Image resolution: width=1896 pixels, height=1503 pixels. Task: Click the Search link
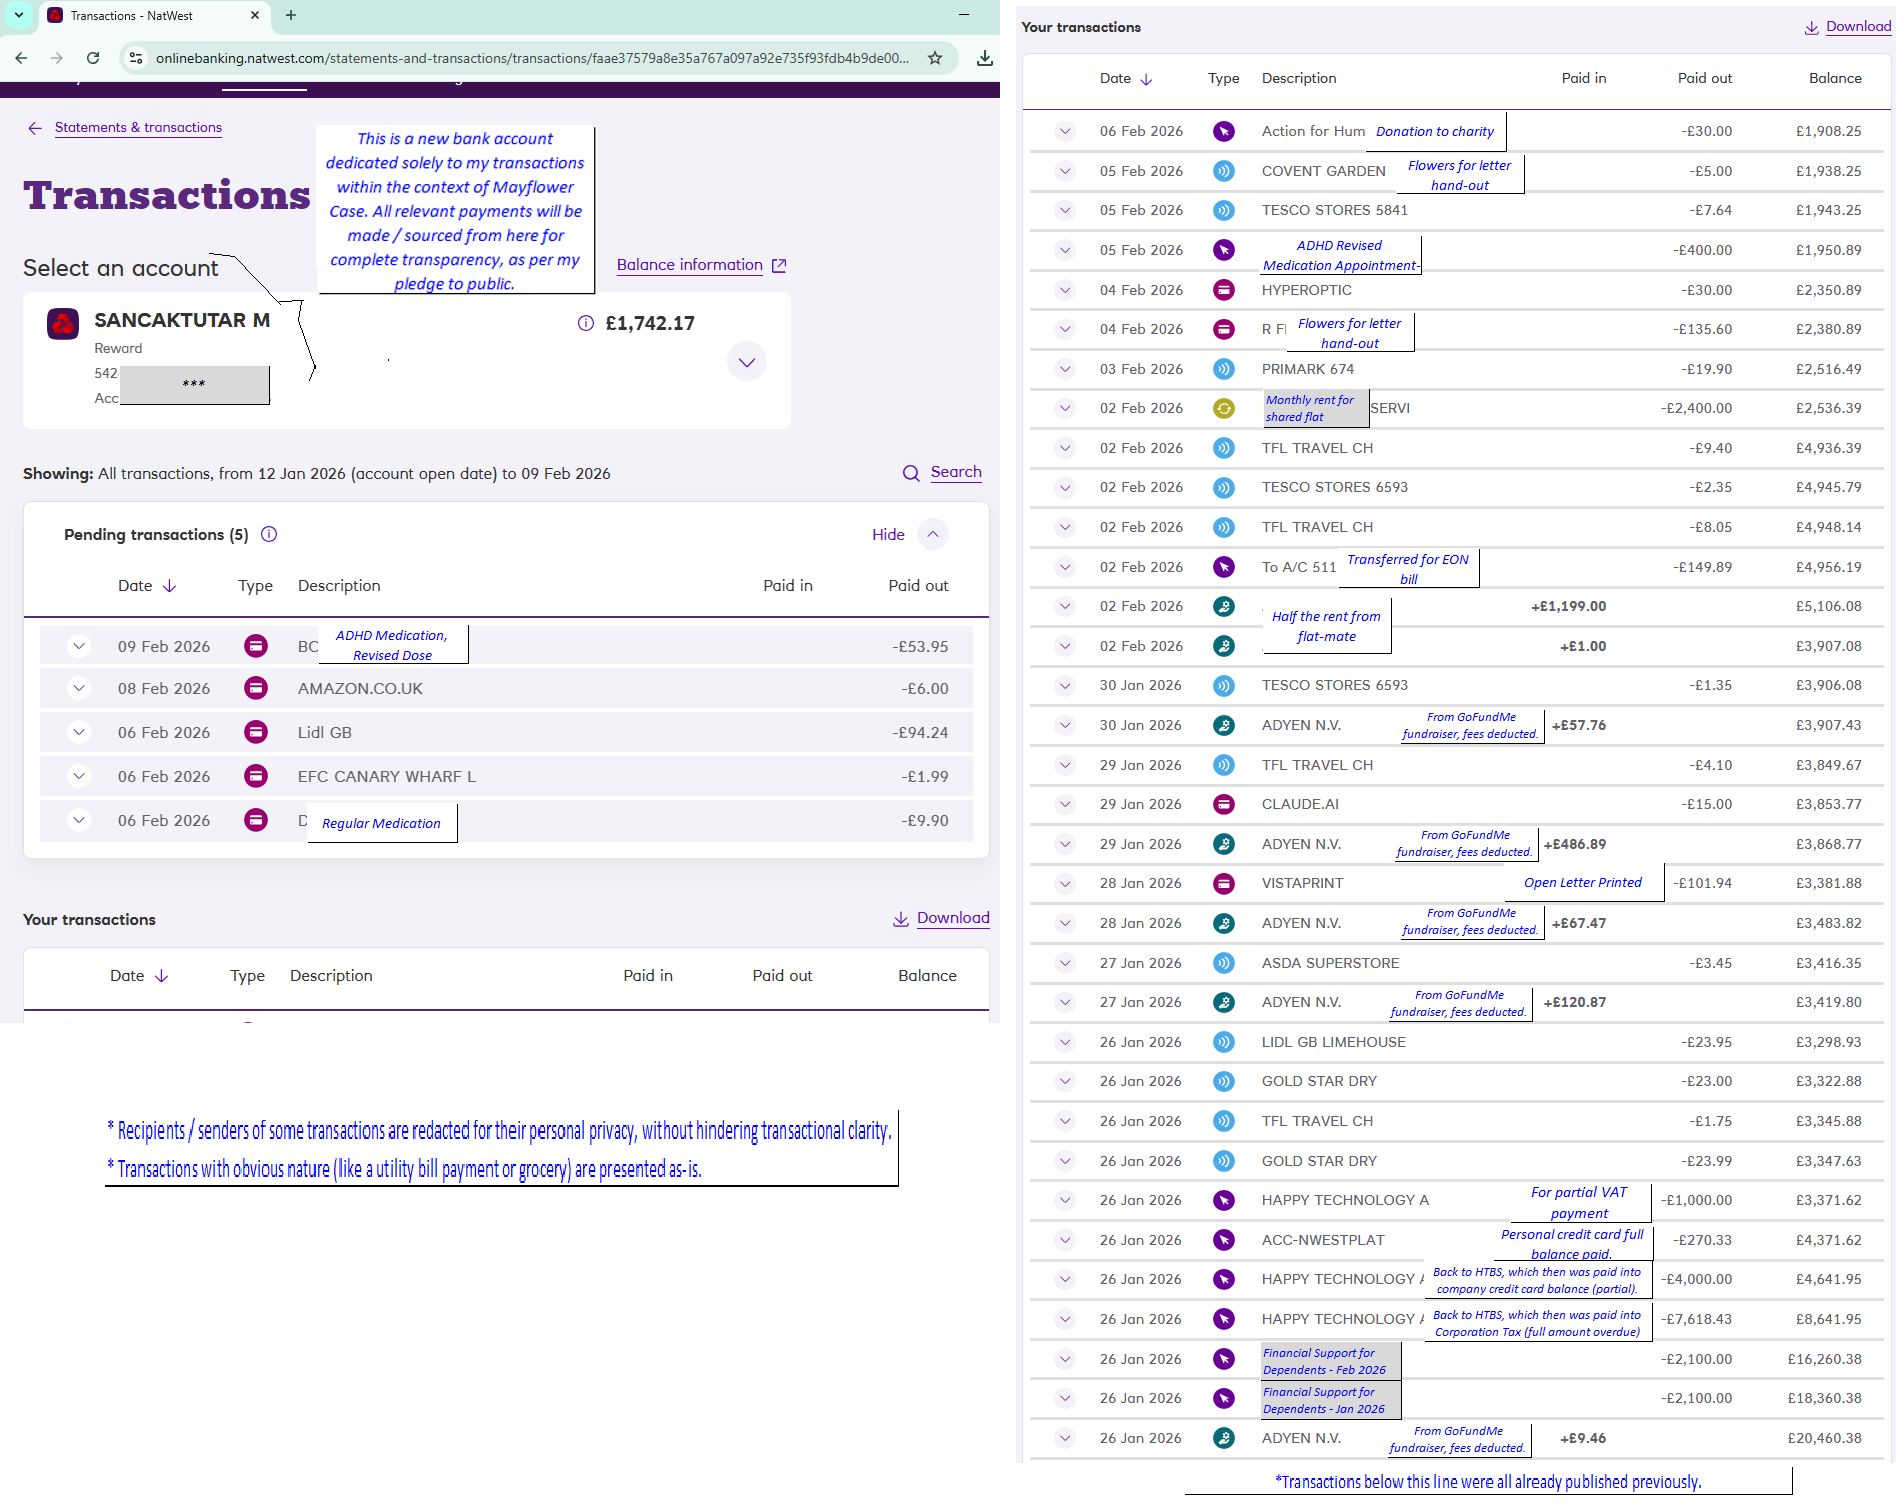(x=956, y=472)
